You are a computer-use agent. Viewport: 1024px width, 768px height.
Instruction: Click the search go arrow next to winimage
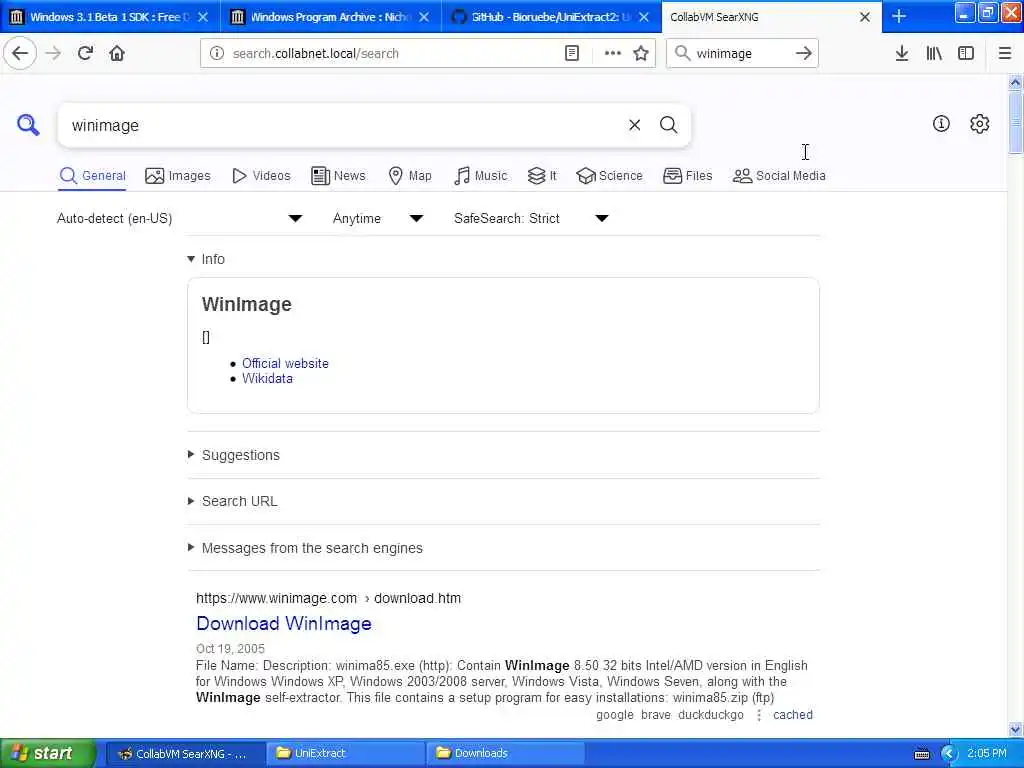tap(803, 53)
